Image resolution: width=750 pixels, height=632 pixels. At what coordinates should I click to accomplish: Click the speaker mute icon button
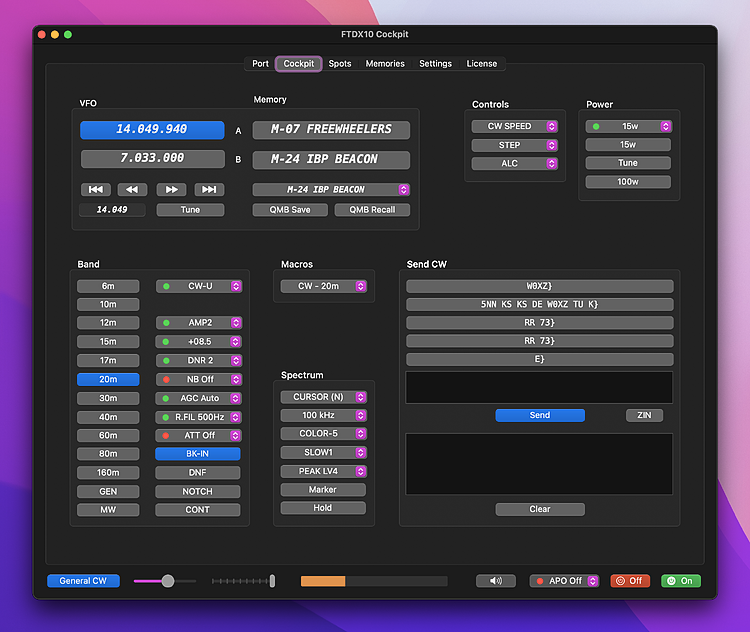pos(495,581)
